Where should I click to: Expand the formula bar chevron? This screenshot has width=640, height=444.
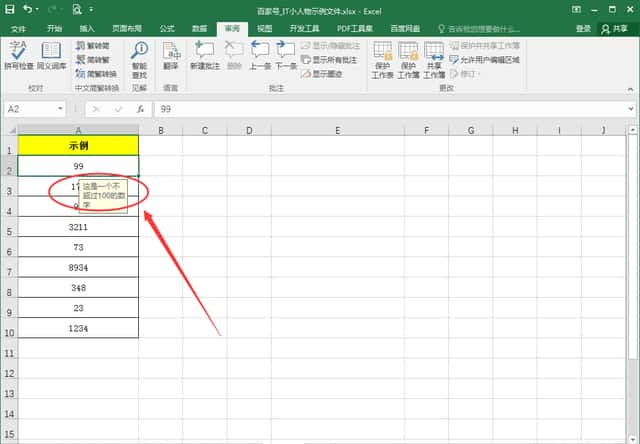click(x=631, y=109)
